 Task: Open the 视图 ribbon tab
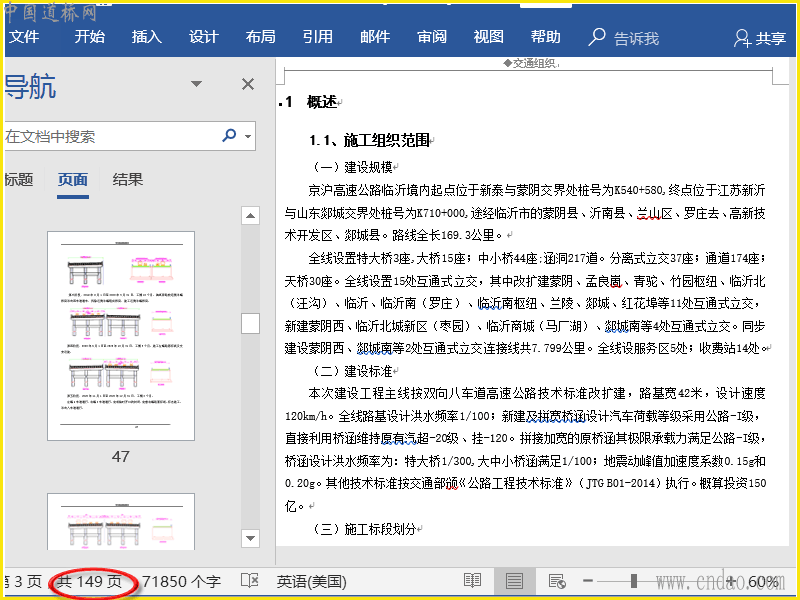[488, 37]
